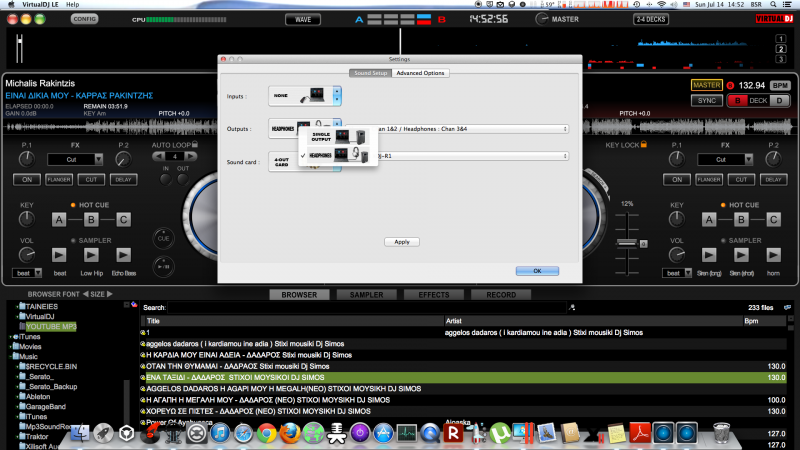Click the right deck SYNC button
Image resolution: width=800 pixels, height=450 pixels.
[707, 101]
